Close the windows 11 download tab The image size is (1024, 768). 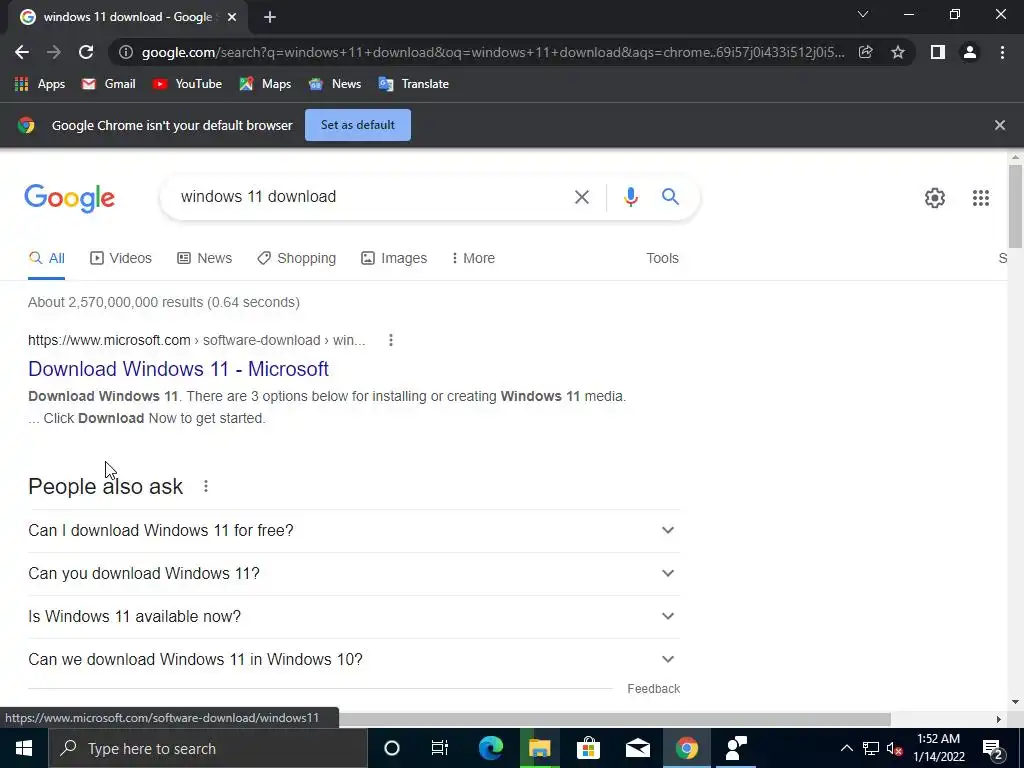pos(232,17)
